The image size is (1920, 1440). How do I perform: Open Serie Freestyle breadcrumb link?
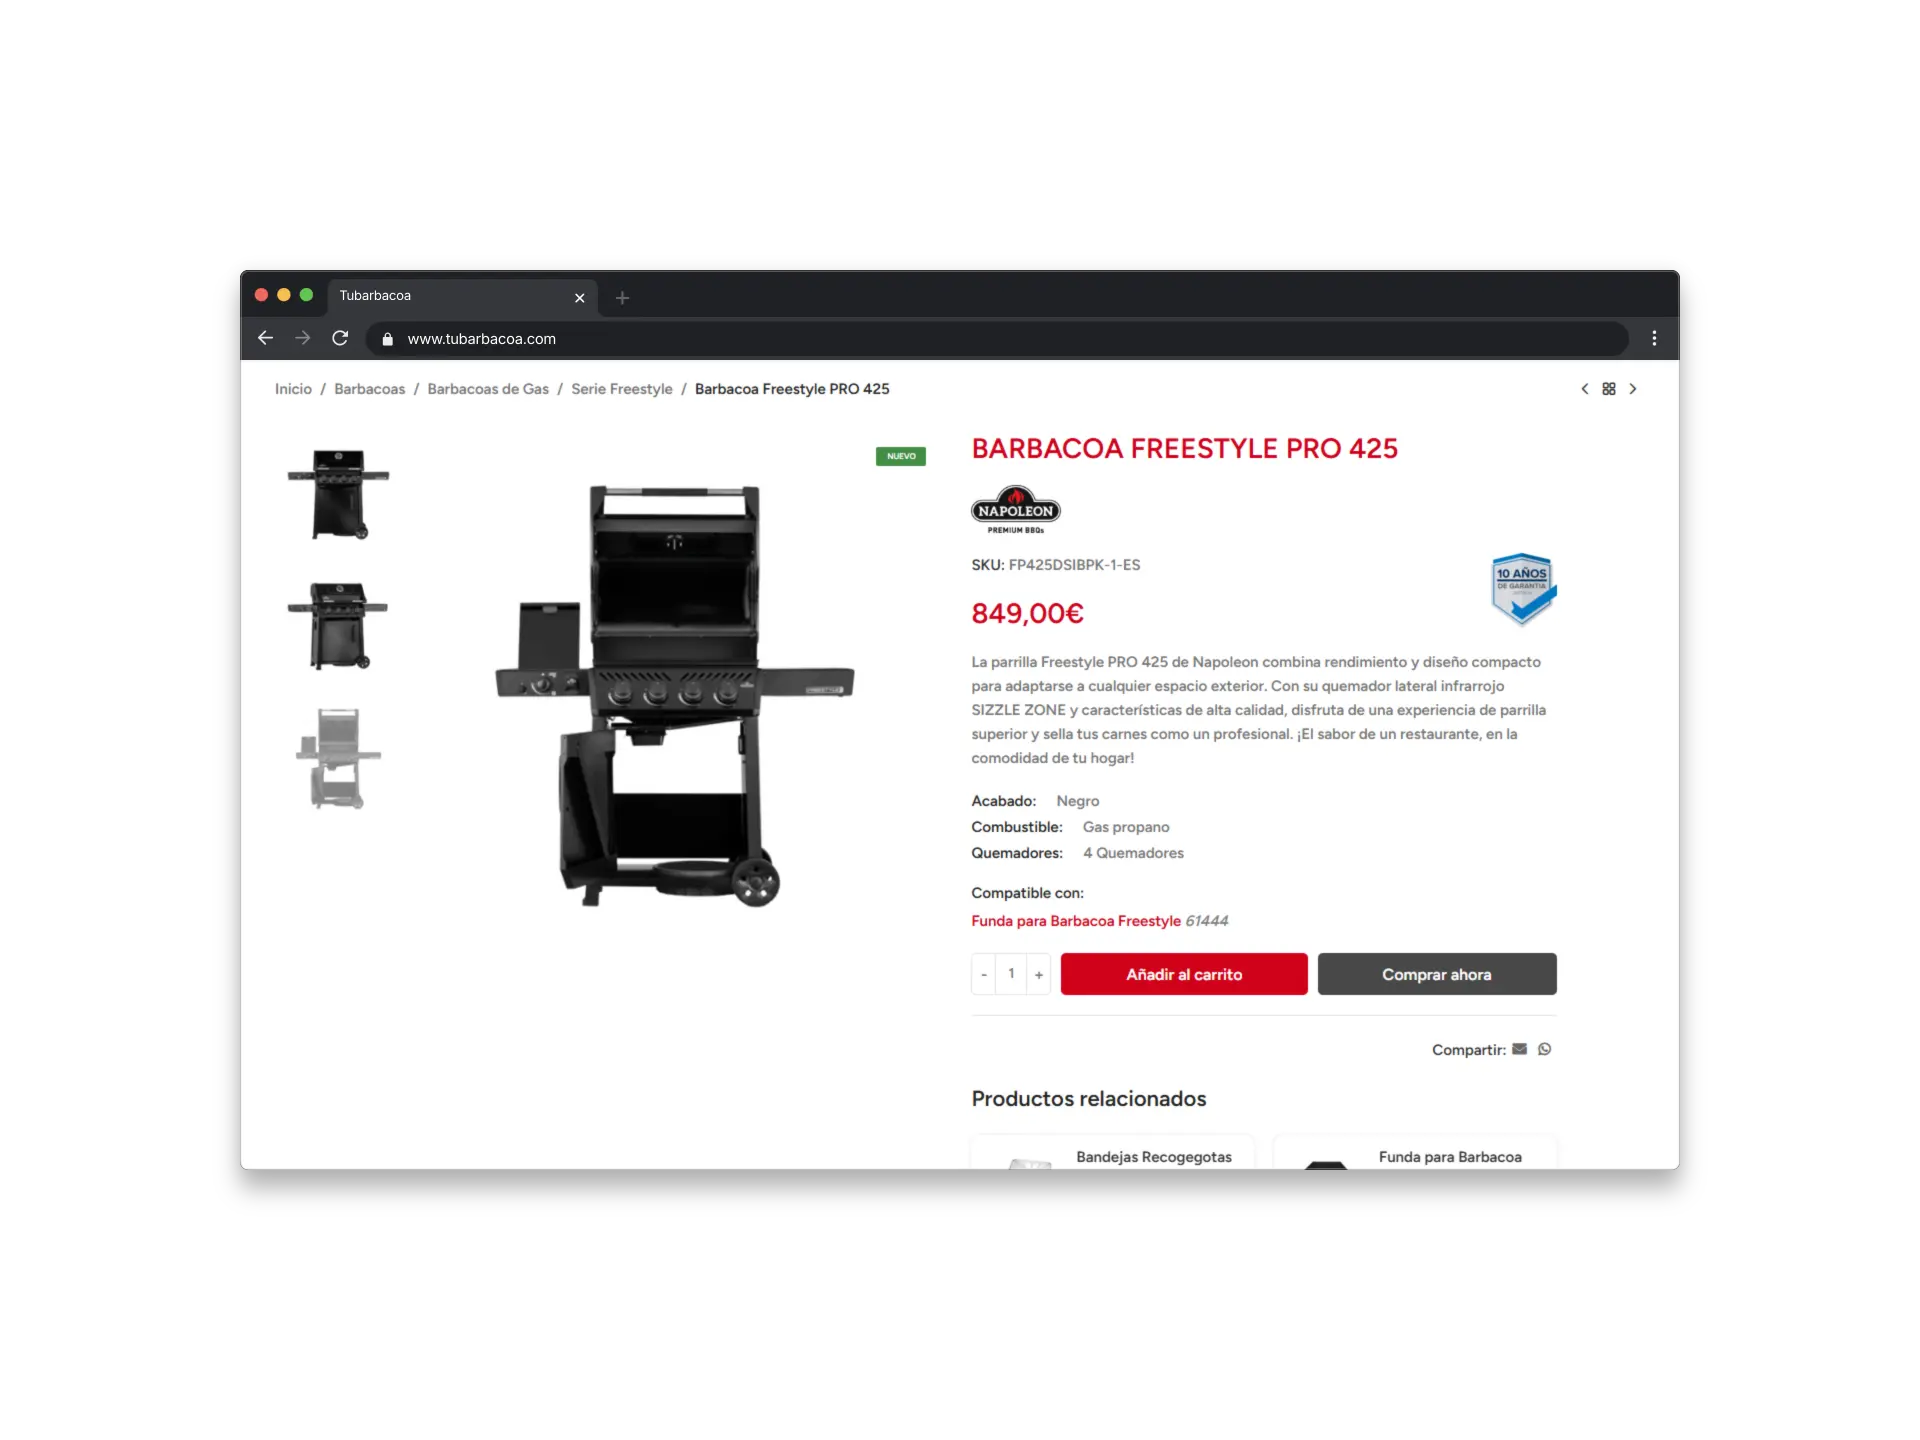(622, 389)
